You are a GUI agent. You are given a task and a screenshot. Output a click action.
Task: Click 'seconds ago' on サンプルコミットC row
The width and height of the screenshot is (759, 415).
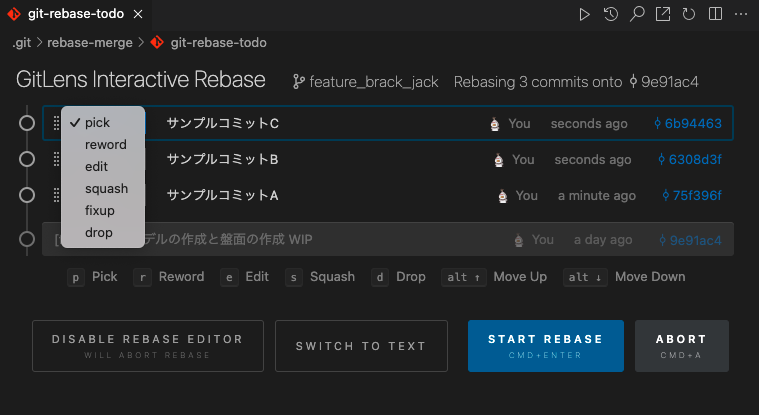pos(589,124)
